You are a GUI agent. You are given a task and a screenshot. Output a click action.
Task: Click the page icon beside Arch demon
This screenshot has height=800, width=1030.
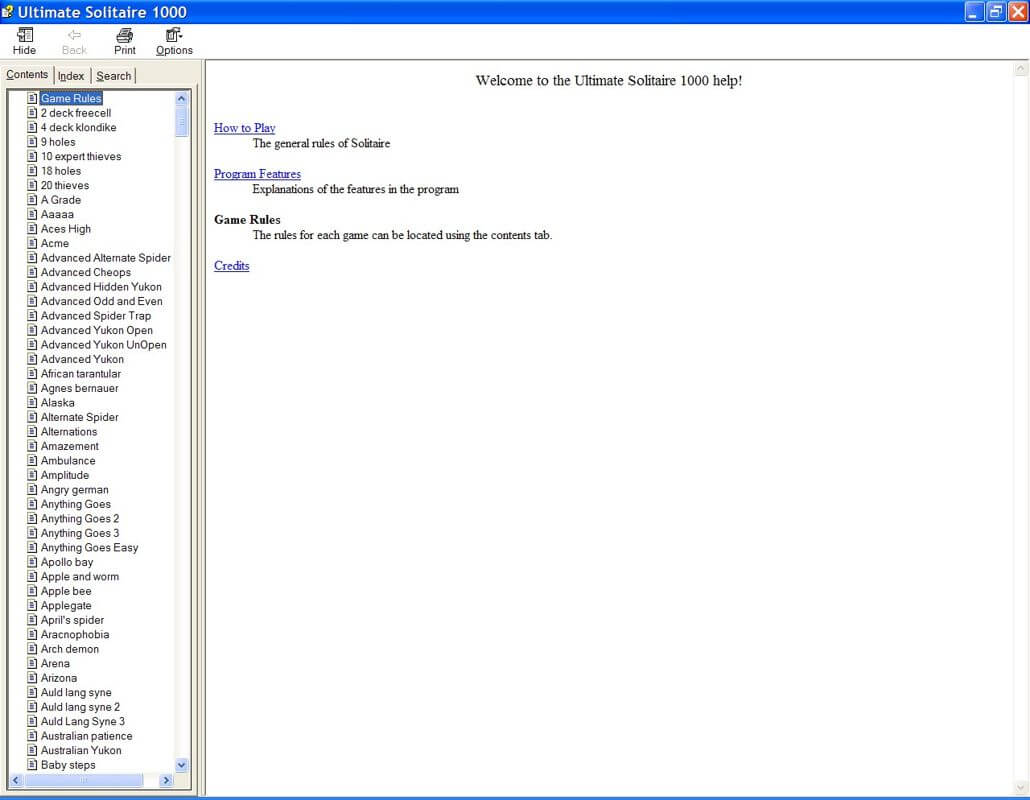(32, 648)
